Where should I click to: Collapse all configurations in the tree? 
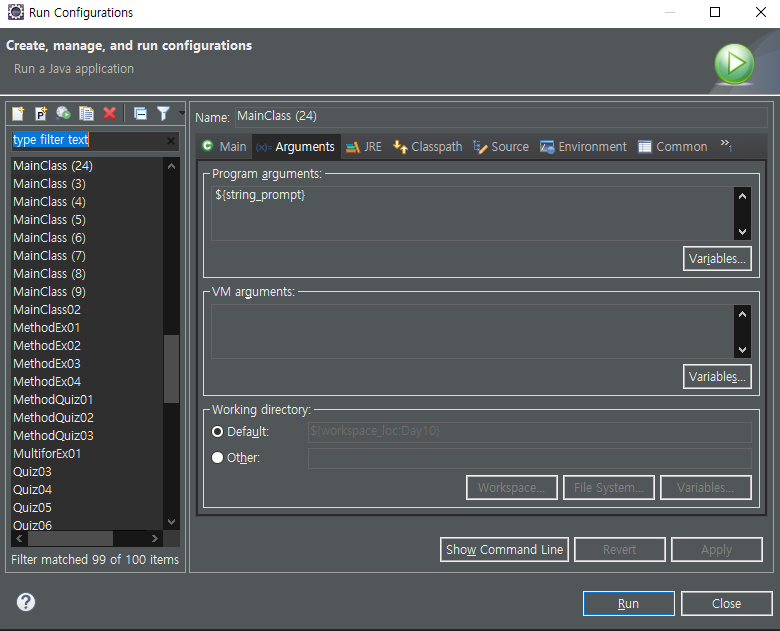point(140,114)
